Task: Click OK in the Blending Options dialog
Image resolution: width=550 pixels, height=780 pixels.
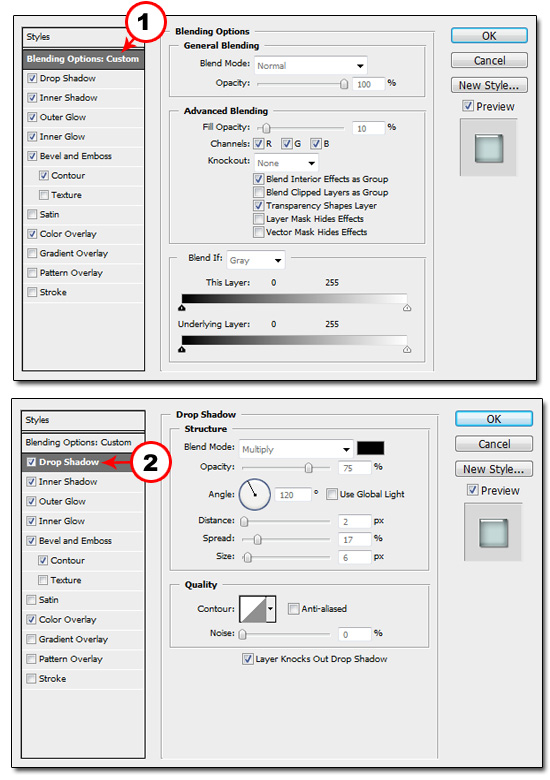Action: pos(489,36)
